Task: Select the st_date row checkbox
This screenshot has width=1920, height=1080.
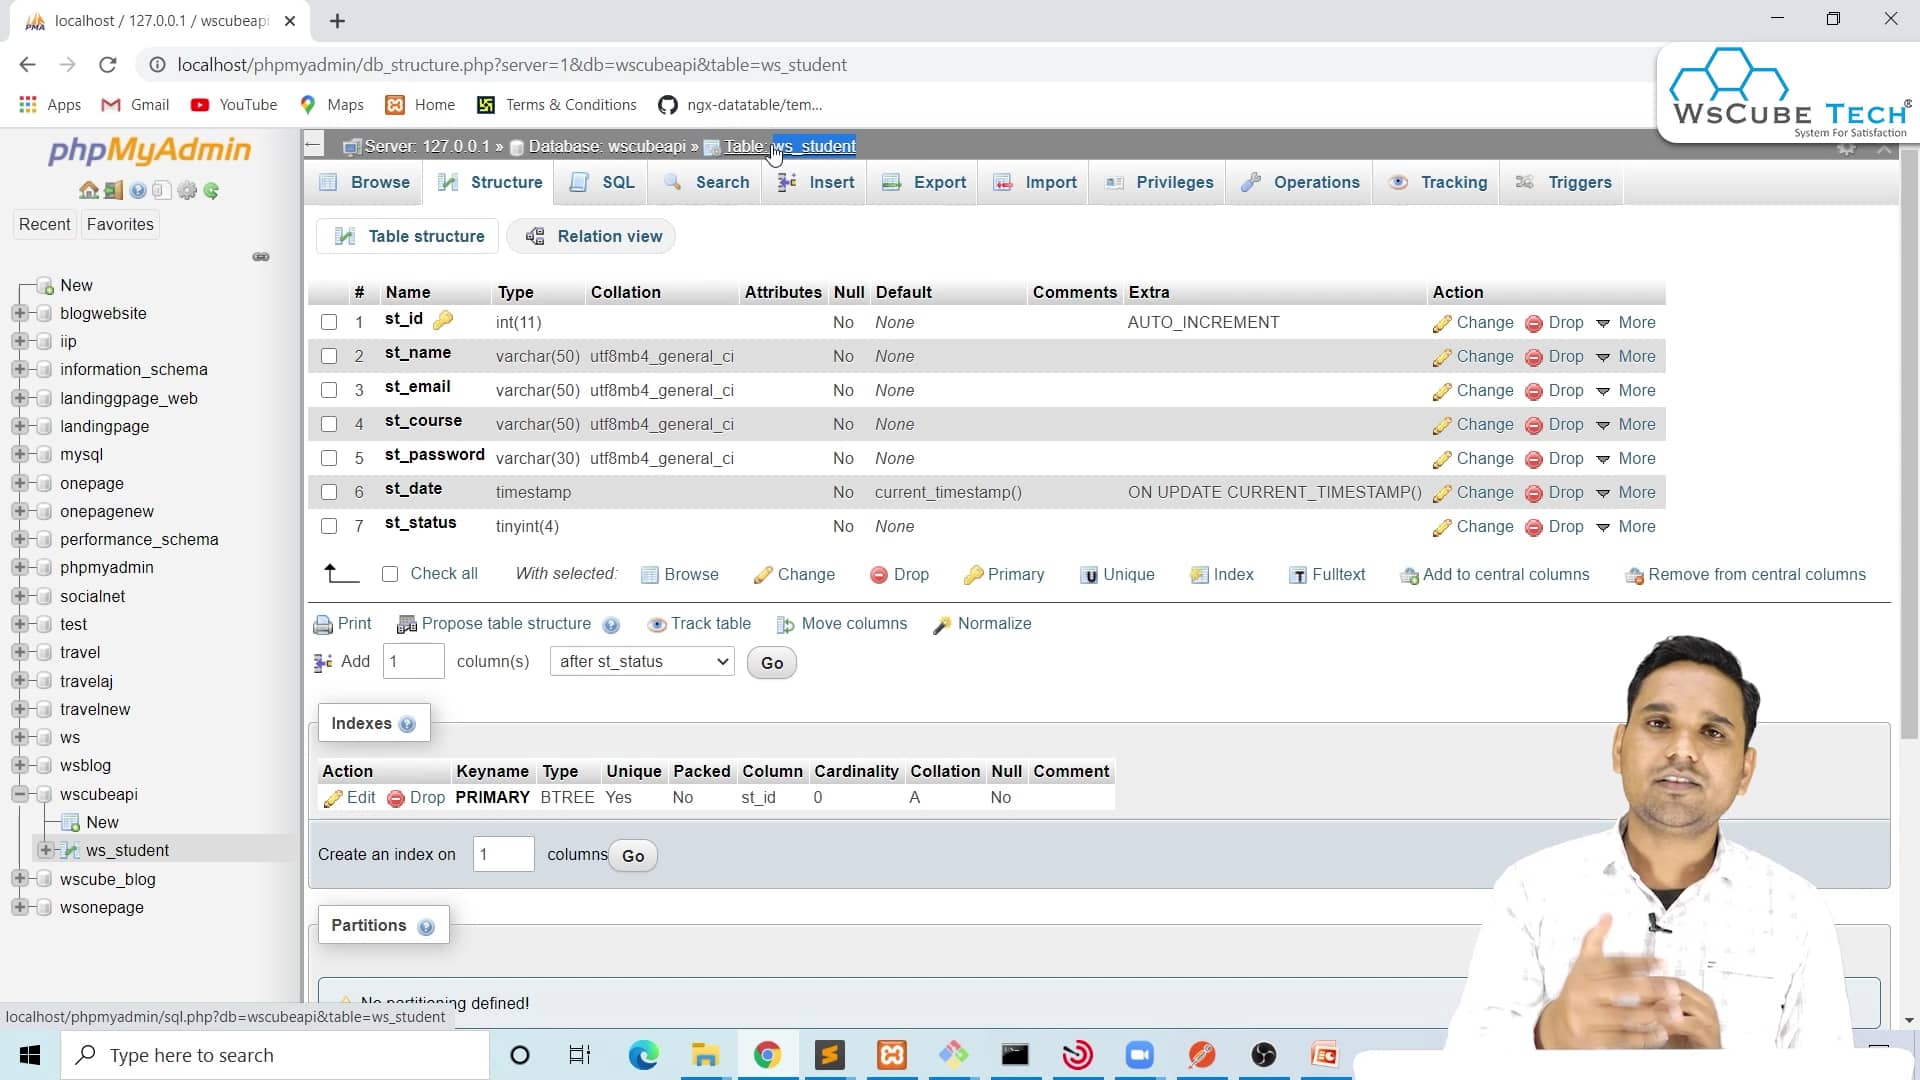Action: pos(329,493)
